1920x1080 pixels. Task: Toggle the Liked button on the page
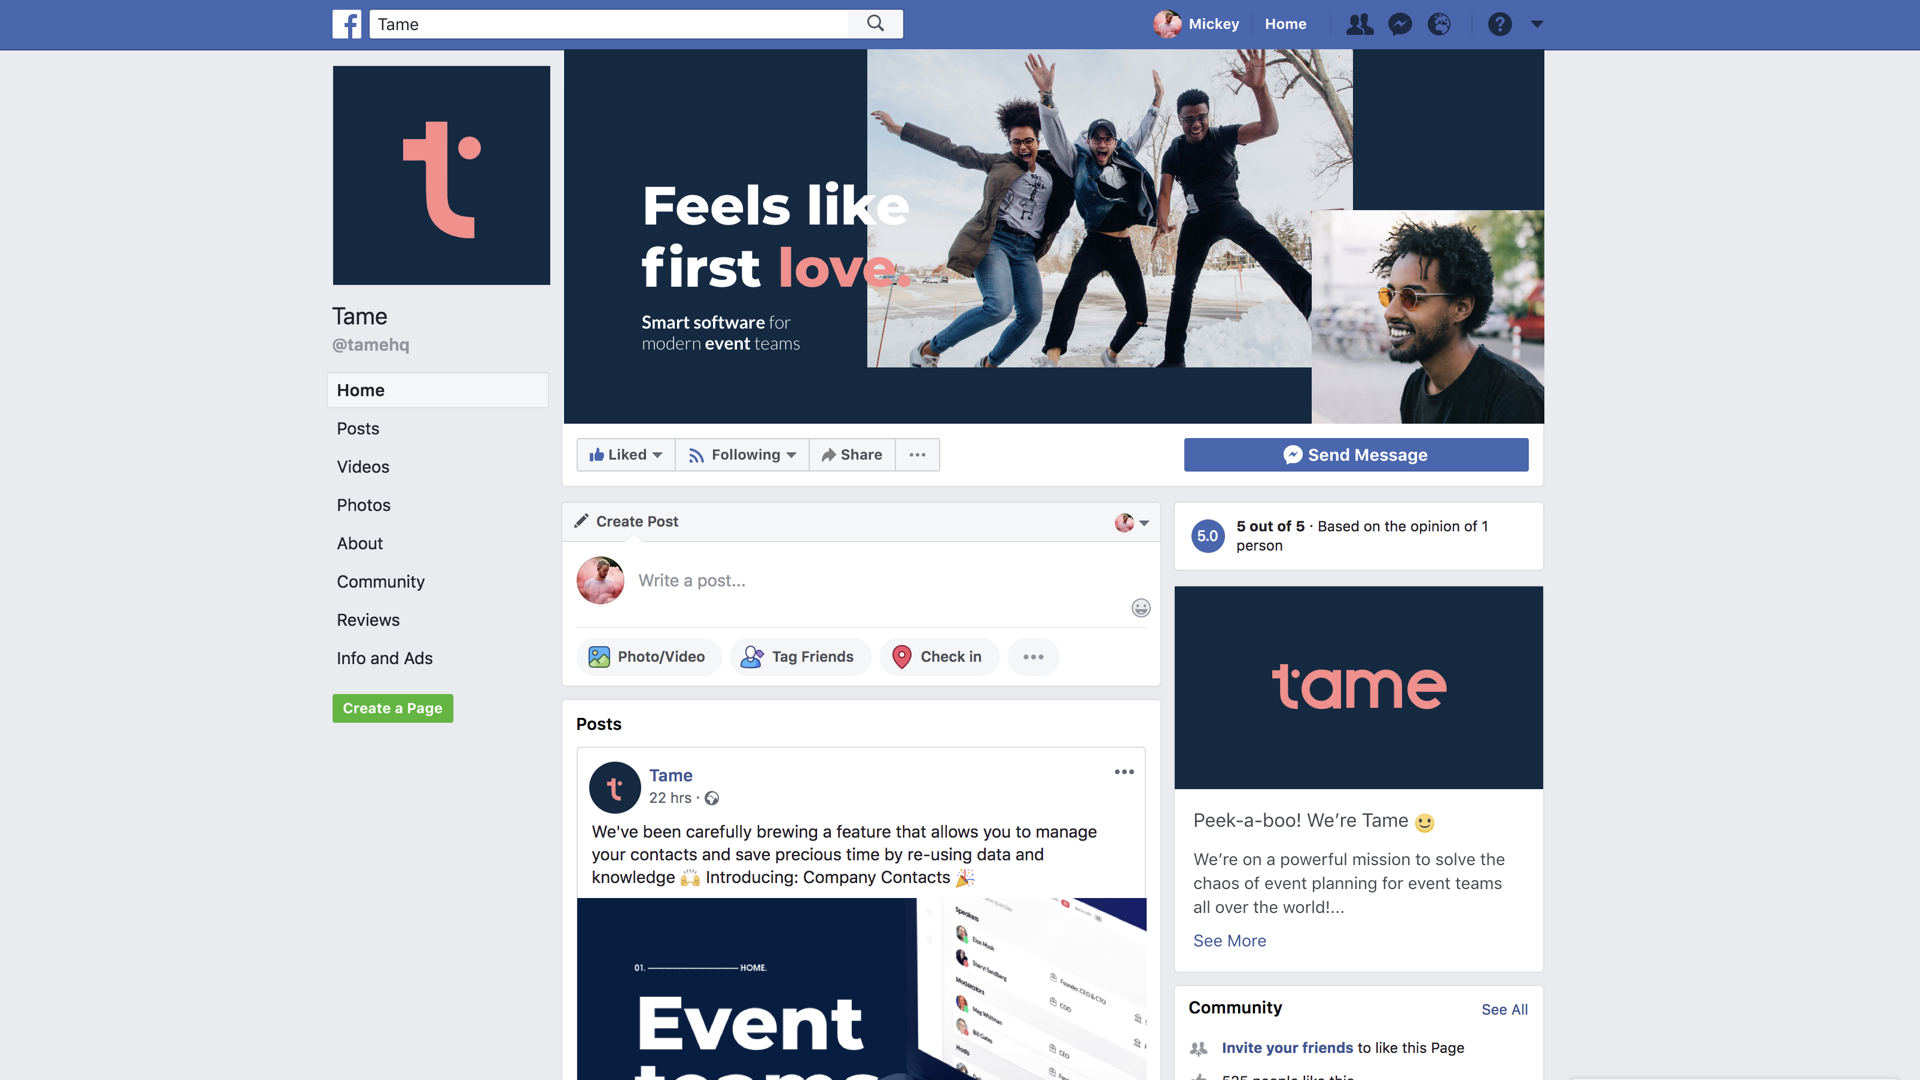(x=626, y=455)
